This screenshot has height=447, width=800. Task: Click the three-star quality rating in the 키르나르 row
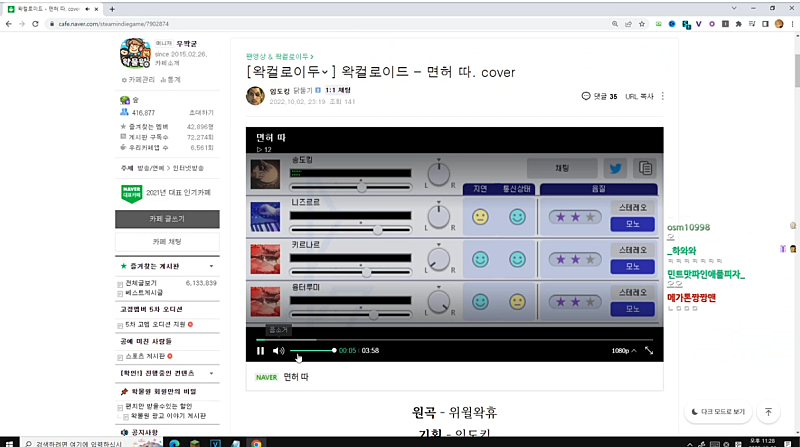575,260
